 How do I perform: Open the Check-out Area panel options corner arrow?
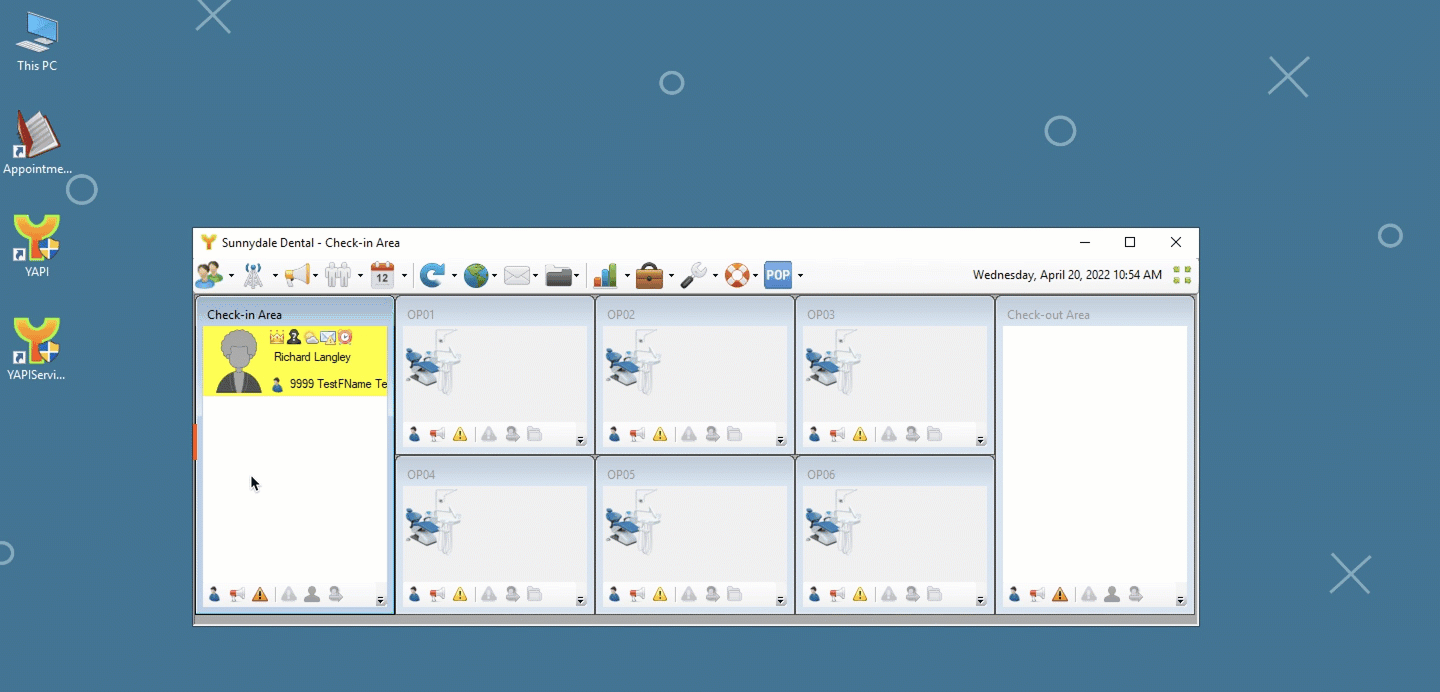[1181, 601]
